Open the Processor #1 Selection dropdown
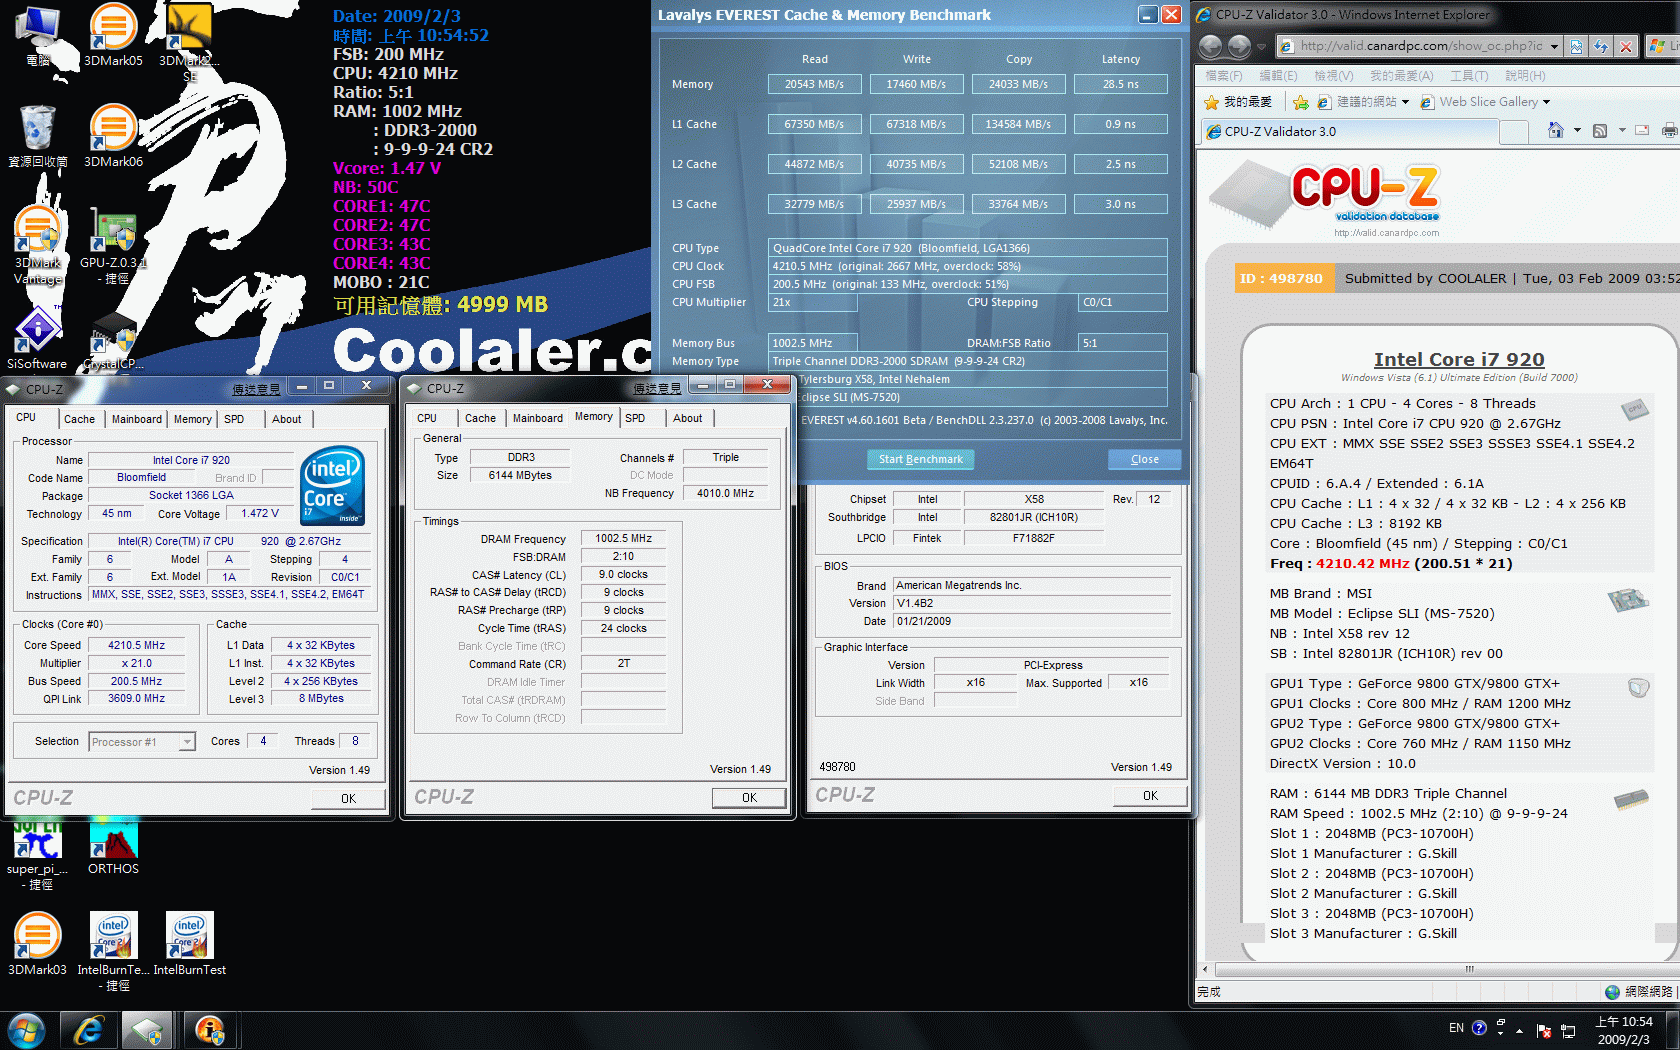The image size is (1680, 1050). pos(142,742)
